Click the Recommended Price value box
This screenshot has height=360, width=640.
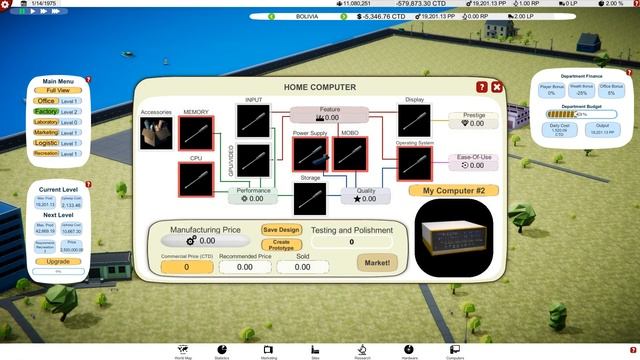[x=245, y=267]
